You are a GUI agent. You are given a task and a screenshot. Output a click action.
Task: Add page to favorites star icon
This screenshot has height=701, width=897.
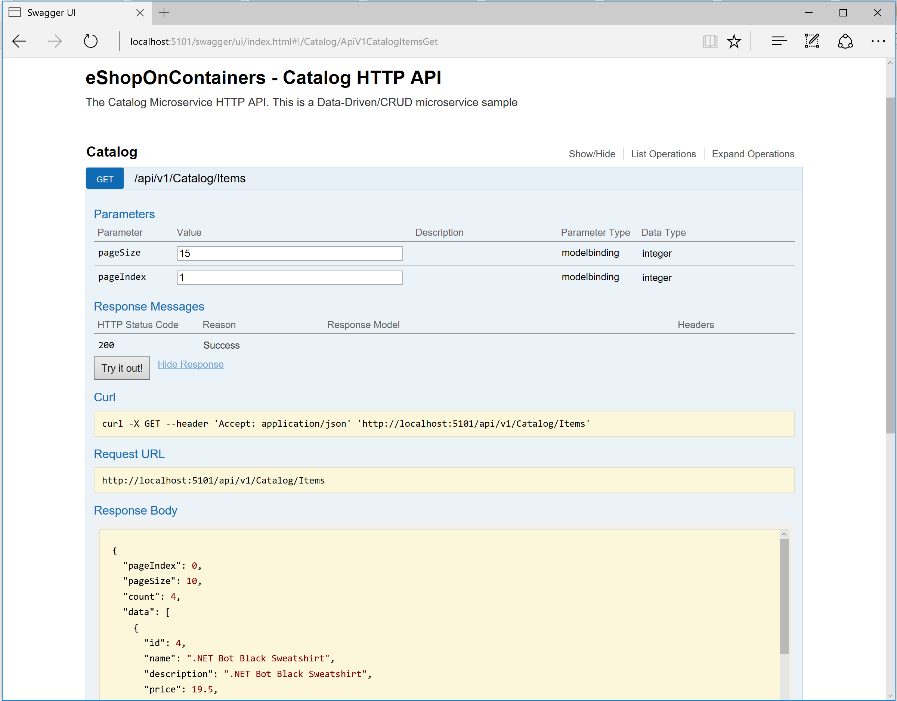pos(734,41)
